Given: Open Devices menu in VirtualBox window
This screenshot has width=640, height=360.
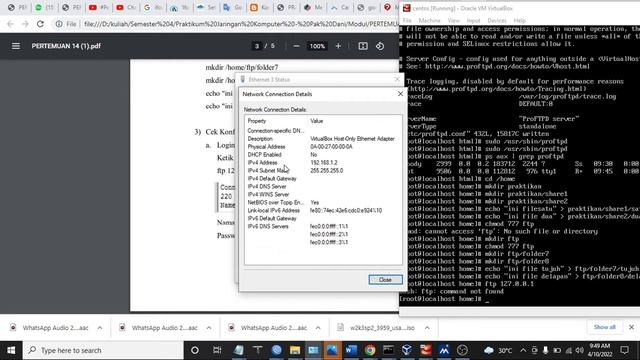Looking at the screenshot, I should (x=497, y=20).
